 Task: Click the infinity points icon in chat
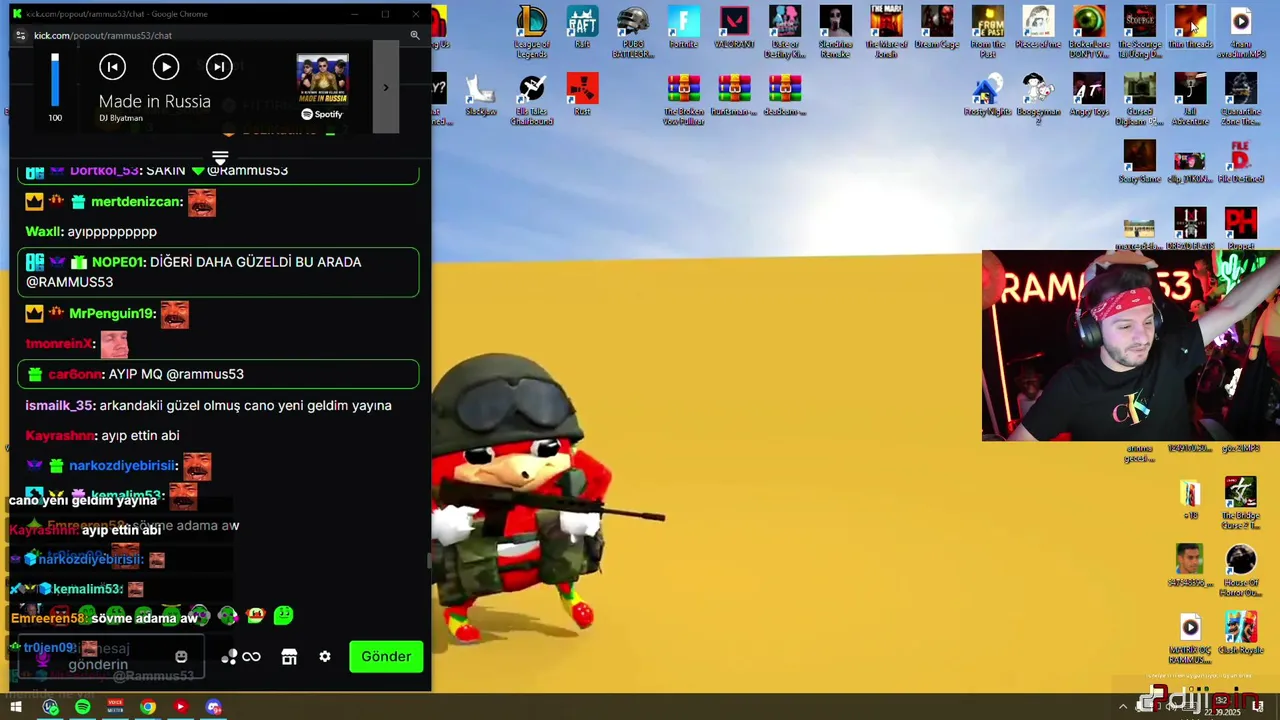pyautogui.click(x=251, y=657)
